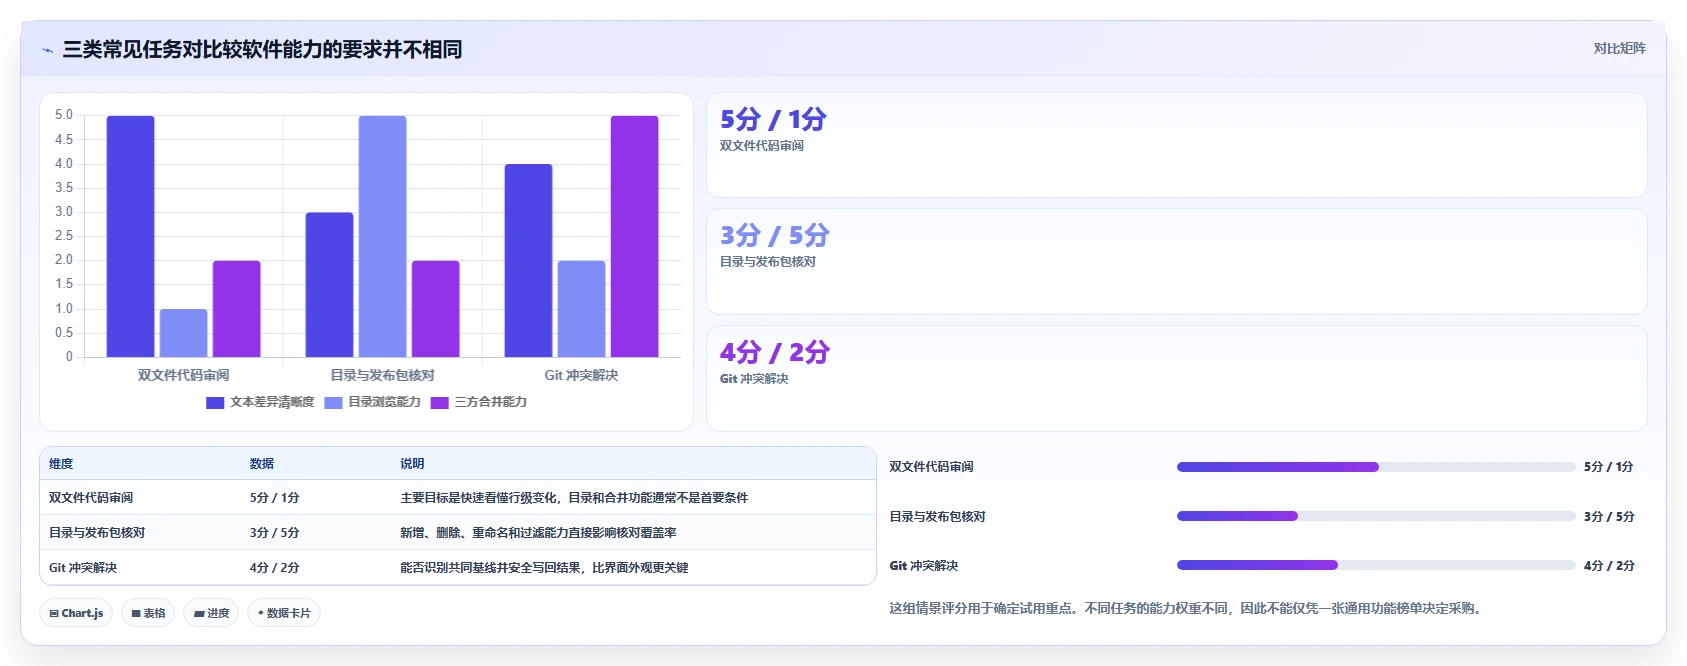Click the small icon before the header title
The width and height of the screenshot is (1687, 666).
coord(47,50)
